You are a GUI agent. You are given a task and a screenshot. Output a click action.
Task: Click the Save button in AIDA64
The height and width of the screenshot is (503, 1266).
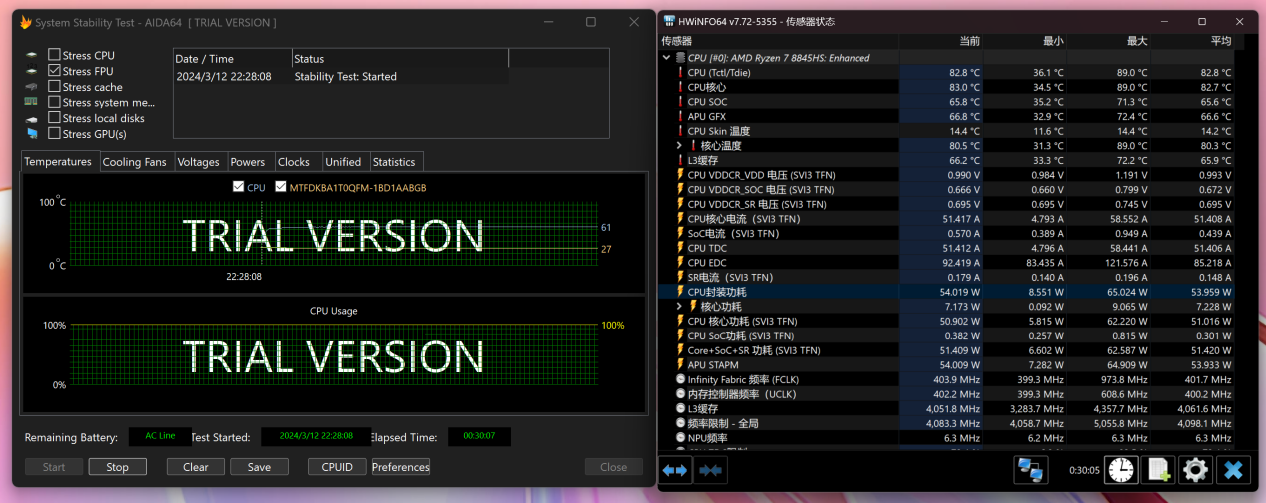259,467
